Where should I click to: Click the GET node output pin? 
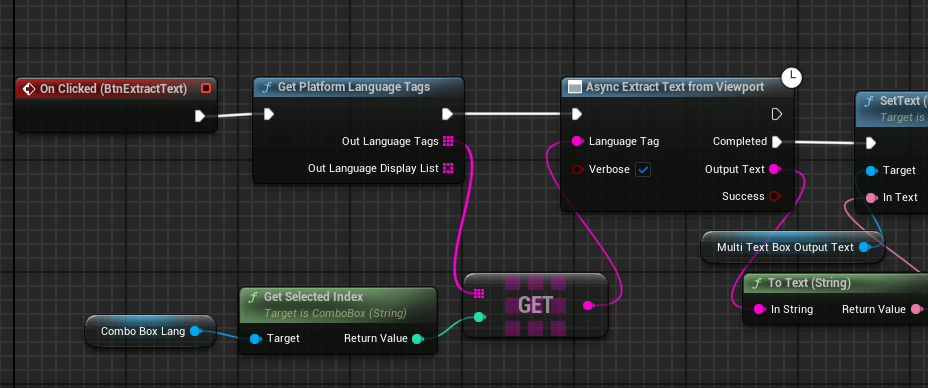click(588, 305)
